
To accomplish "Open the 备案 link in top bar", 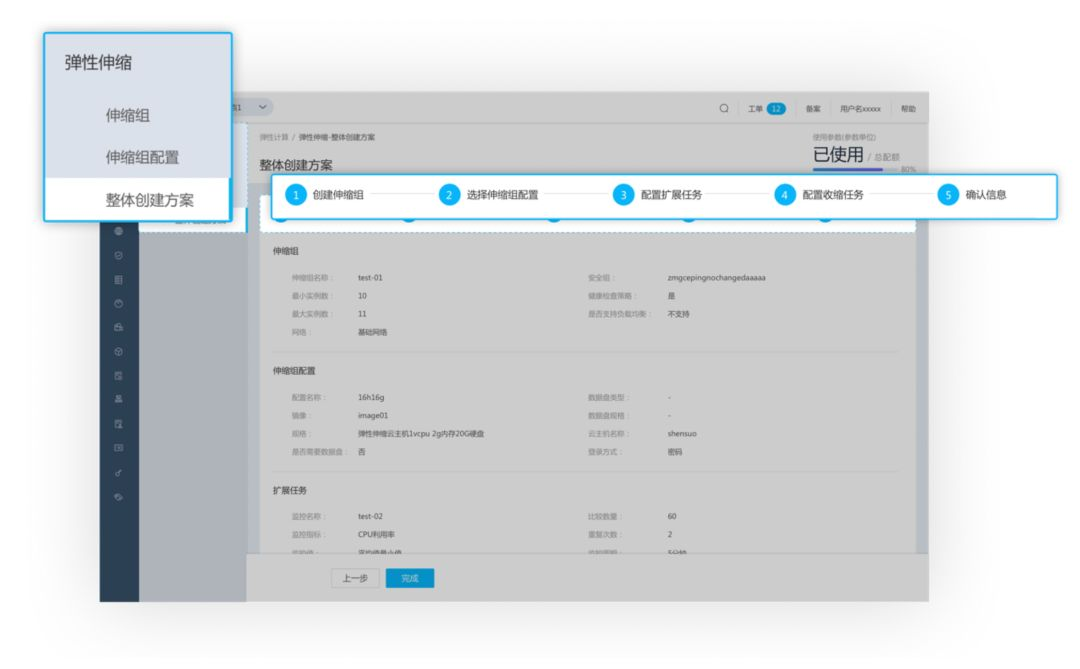I will (813, 109).
